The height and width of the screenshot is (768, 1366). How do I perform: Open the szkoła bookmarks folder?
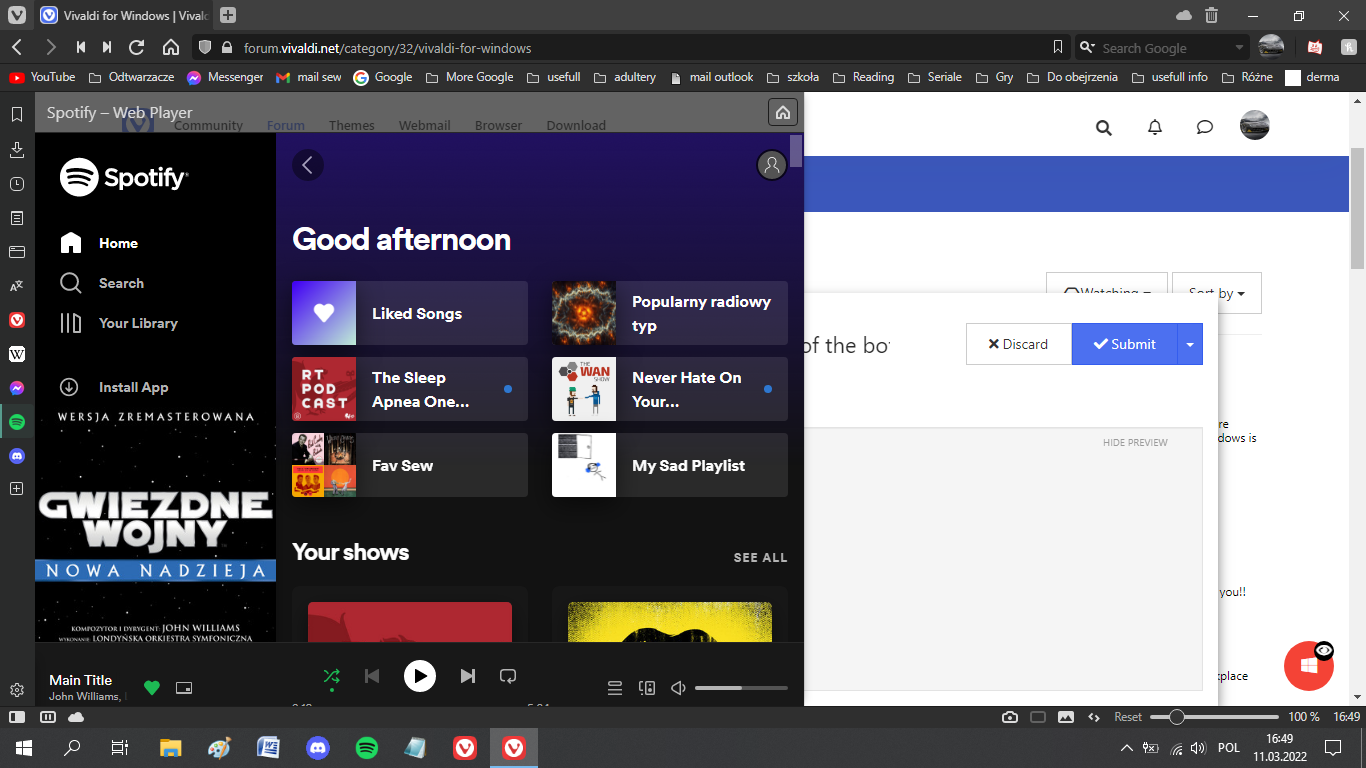[793, 77]
